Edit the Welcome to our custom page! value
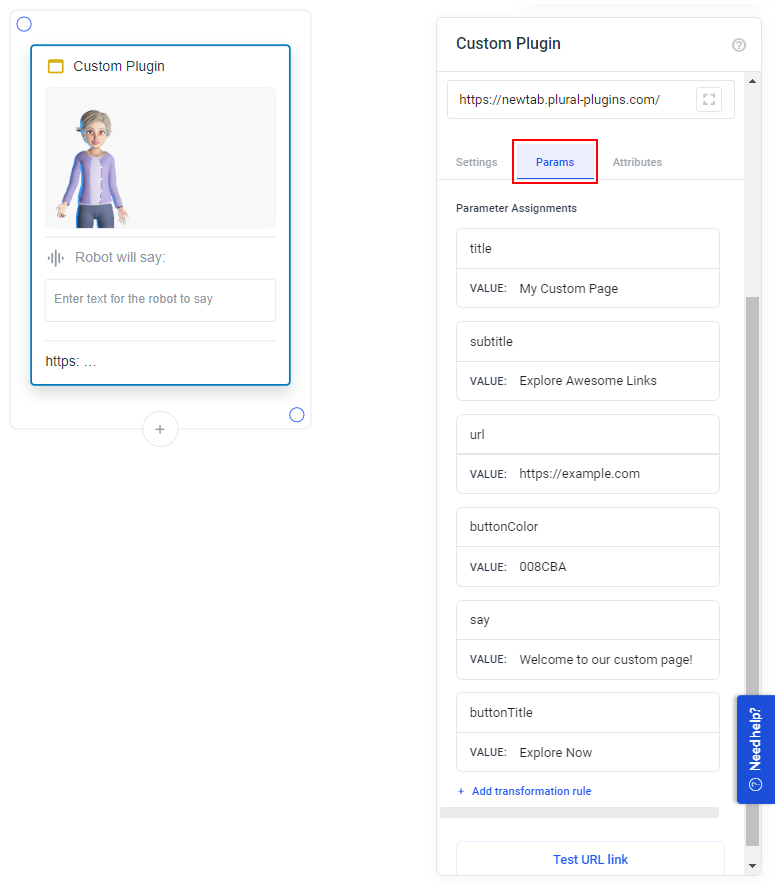This screenshot has width=775, height=883. tap(587, 659)
